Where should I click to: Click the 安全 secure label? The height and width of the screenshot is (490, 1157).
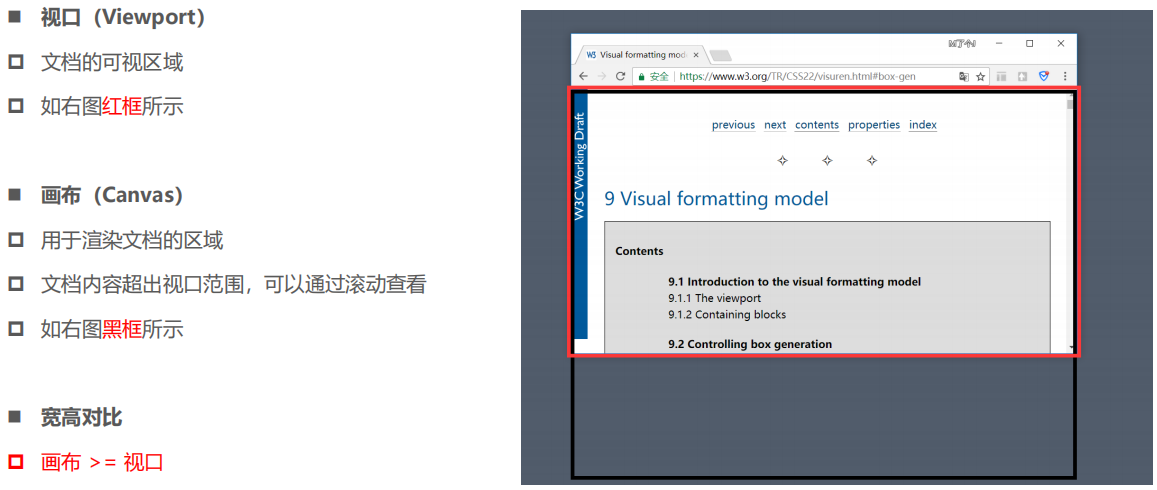659,76
